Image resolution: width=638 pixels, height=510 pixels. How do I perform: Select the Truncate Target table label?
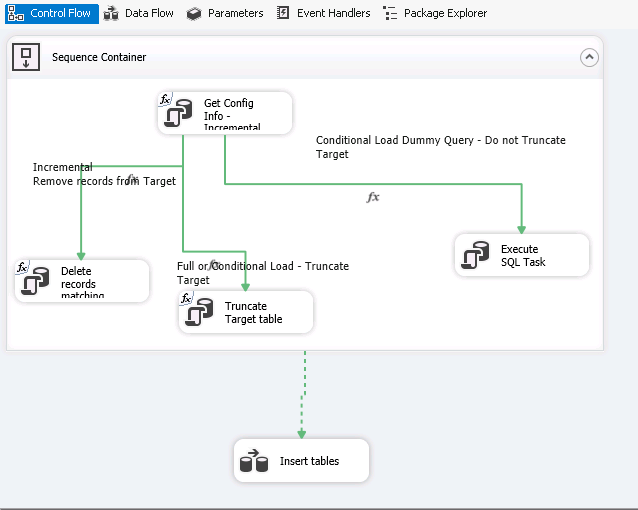tap(253, 313)
